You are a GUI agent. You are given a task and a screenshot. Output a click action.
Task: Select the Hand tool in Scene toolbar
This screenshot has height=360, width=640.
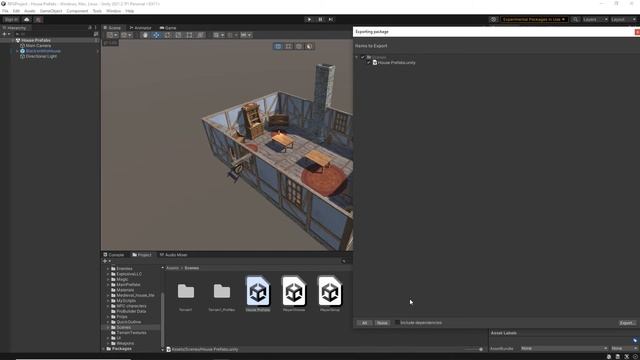[x=145, y=35]
